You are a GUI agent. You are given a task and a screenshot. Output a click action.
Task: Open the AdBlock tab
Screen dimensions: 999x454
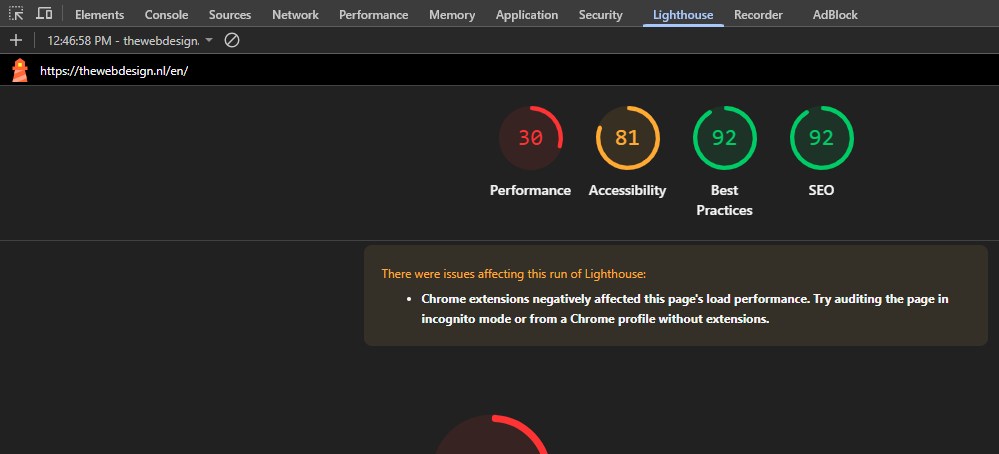[x=835, y=15]
